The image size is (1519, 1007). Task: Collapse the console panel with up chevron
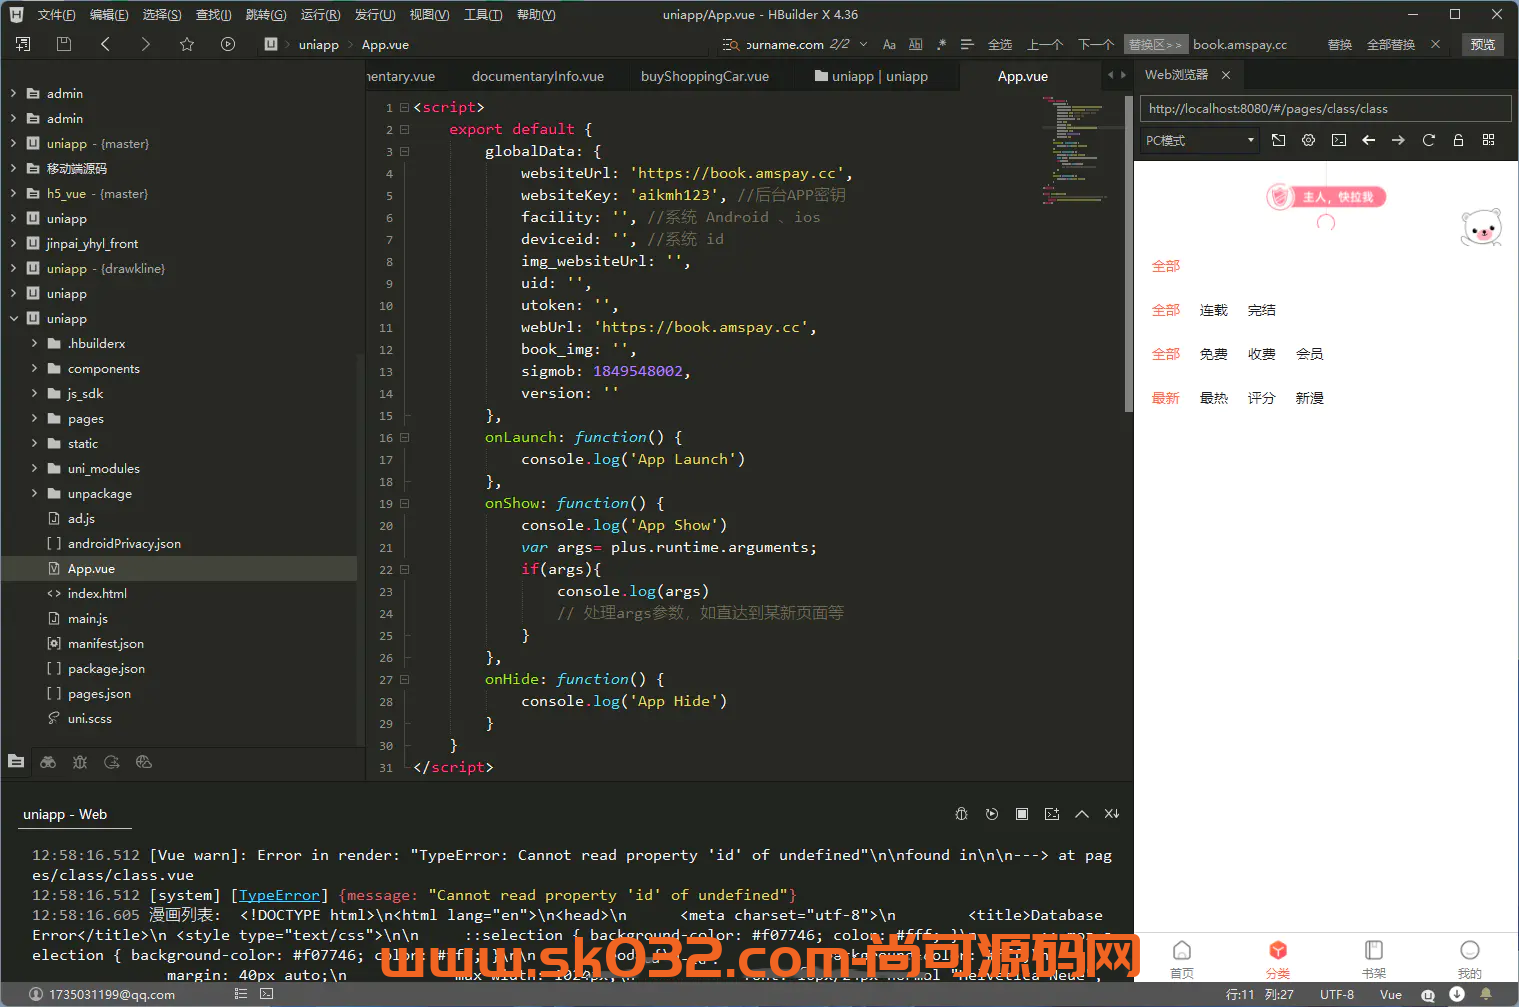[1082, 814]
